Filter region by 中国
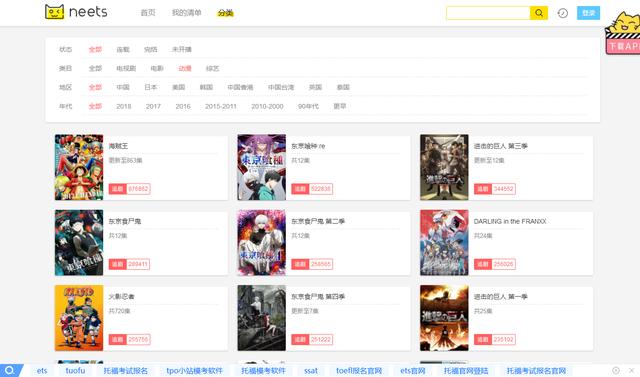 pos(123,87)
